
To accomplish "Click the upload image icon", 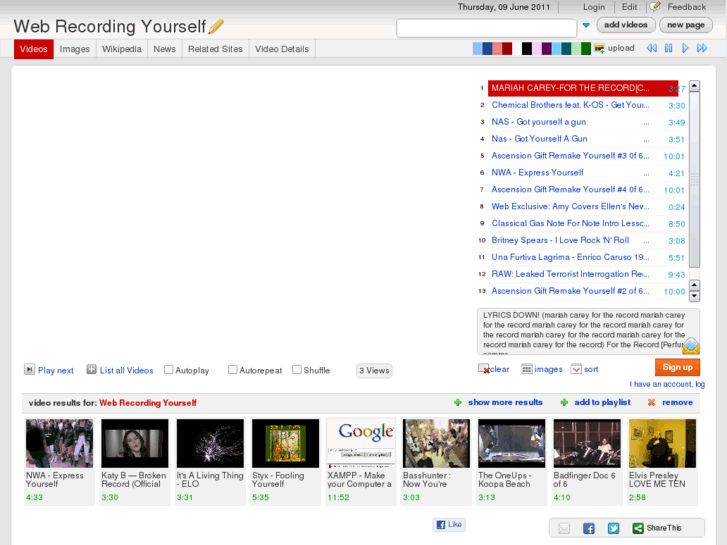I will [599, 48].
